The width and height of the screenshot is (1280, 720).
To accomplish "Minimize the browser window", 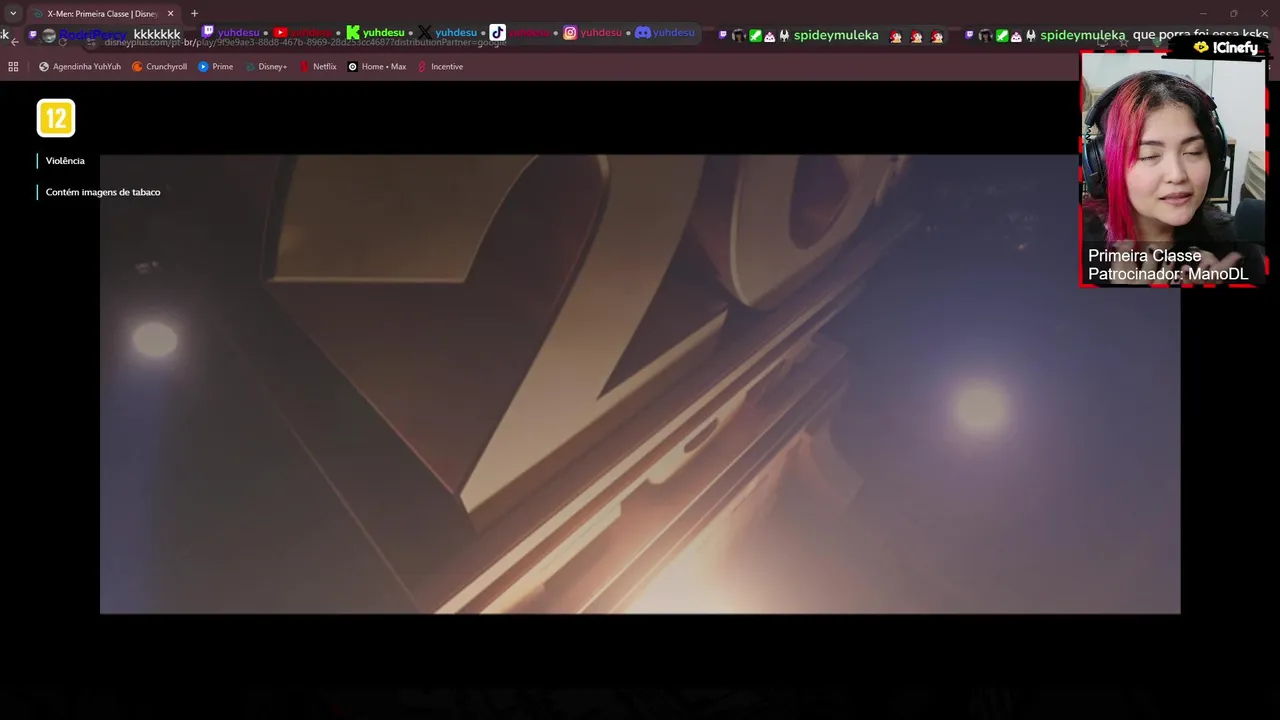I will pos(1205,14).
